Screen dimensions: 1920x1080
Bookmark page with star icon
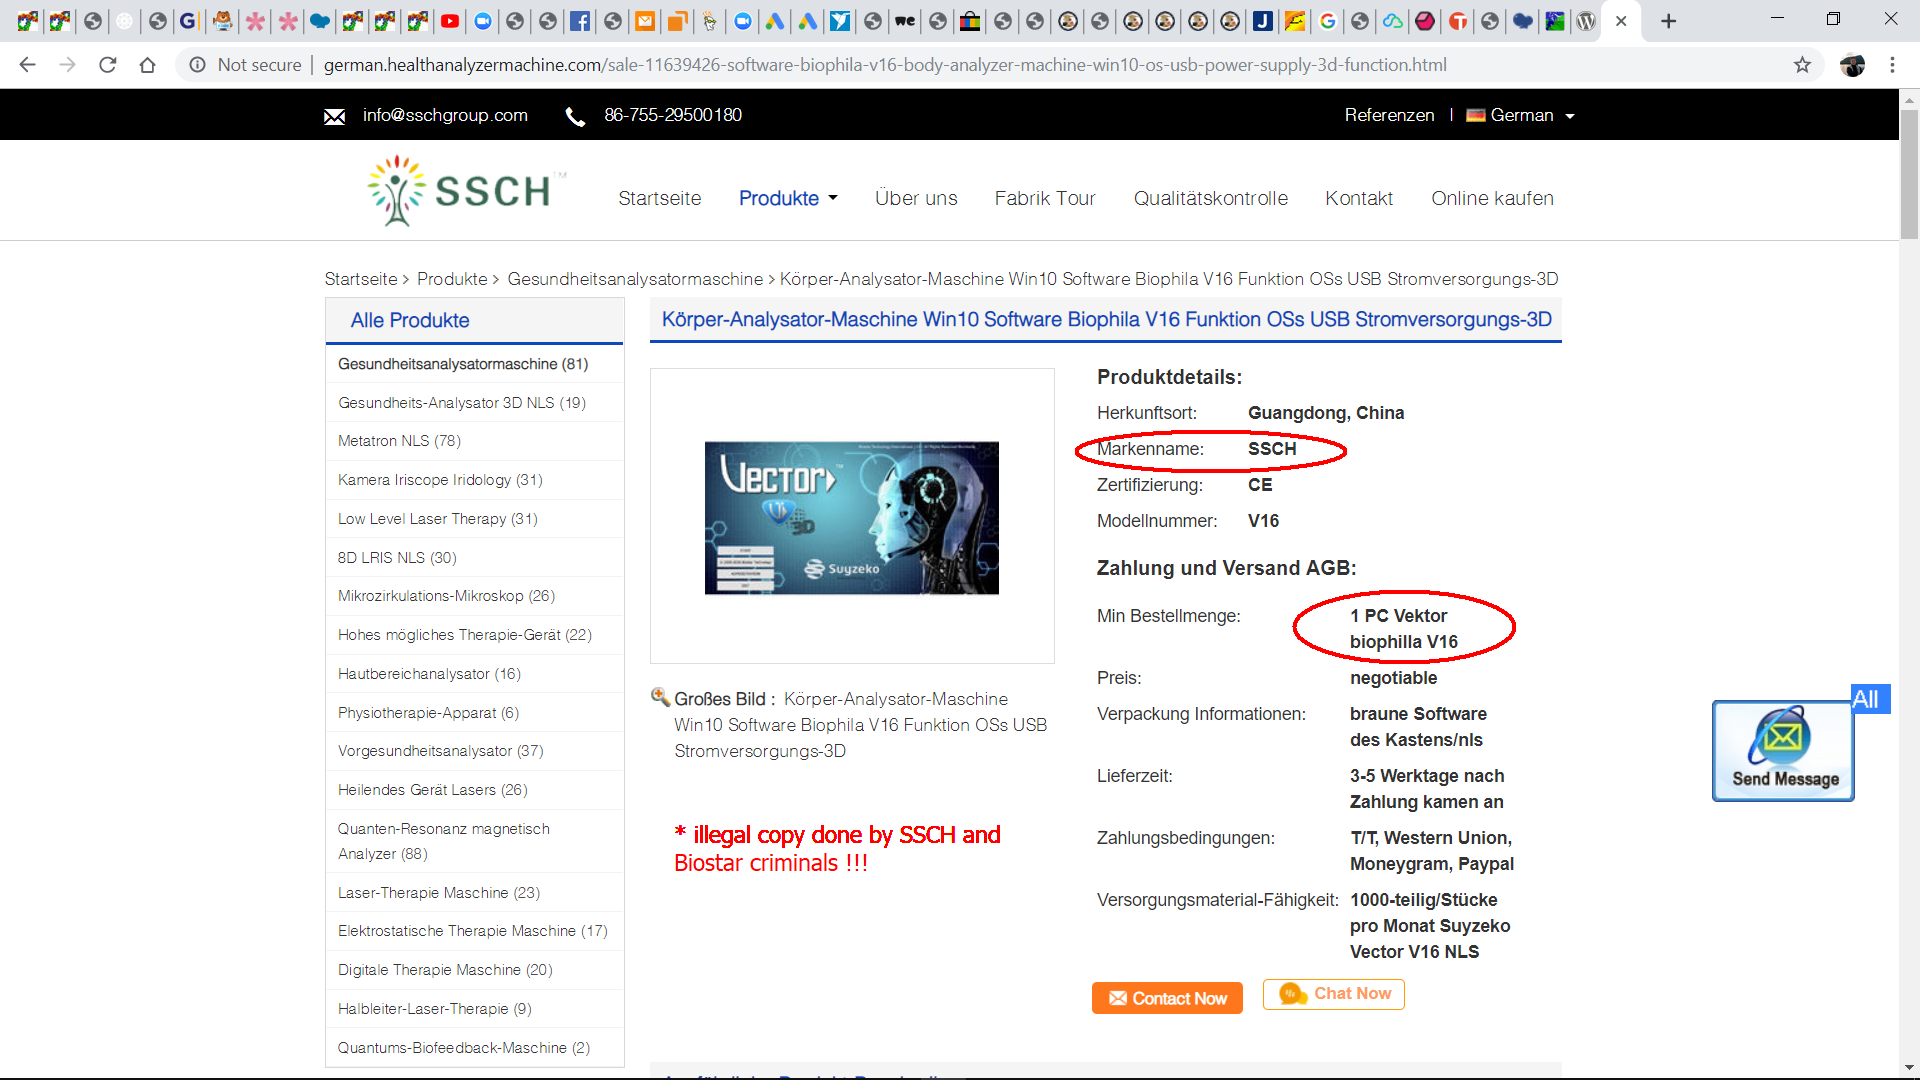(x=1802, y=65)
